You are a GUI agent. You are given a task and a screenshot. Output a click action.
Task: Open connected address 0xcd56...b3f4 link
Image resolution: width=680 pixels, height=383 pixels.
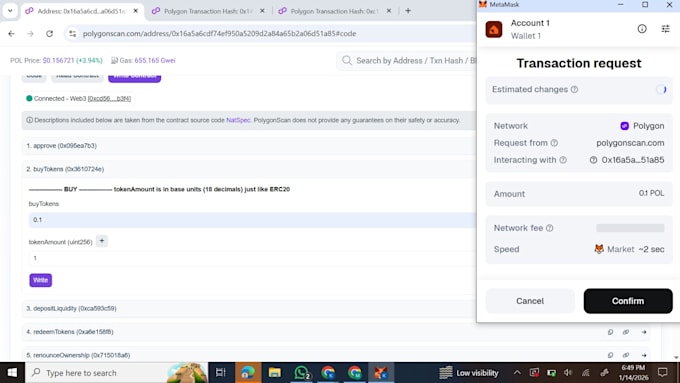(109, 98)
